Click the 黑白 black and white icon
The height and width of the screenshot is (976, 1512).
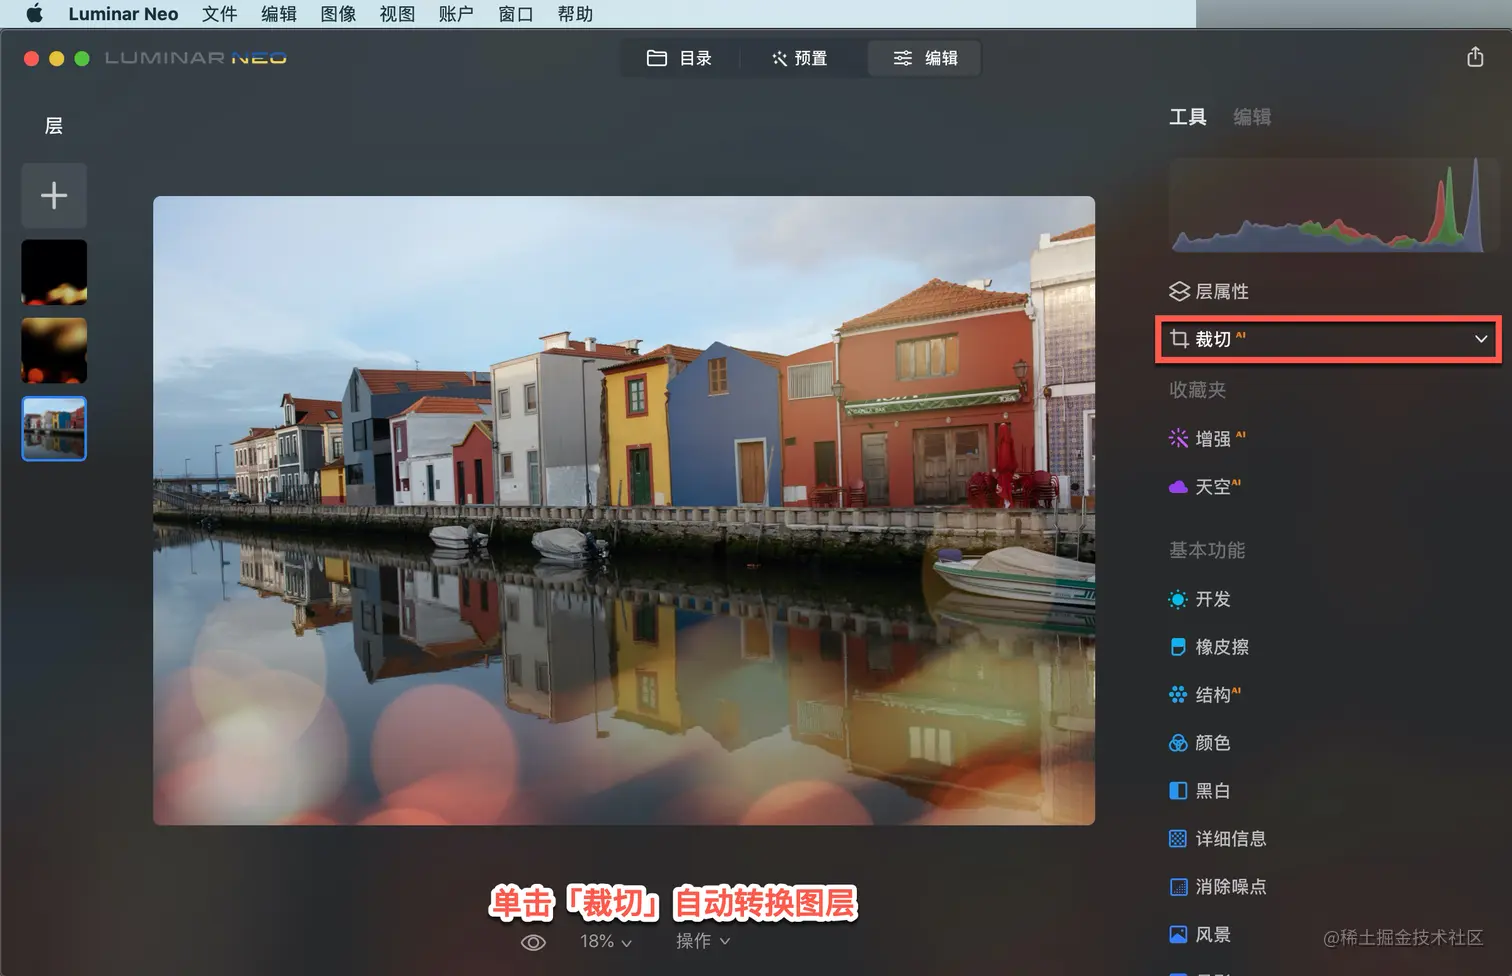click(x=1179, y=791)
